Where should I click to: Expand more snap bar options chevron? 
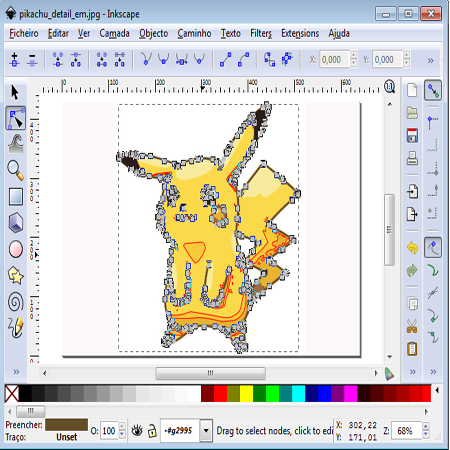click(x=433, y=371)
